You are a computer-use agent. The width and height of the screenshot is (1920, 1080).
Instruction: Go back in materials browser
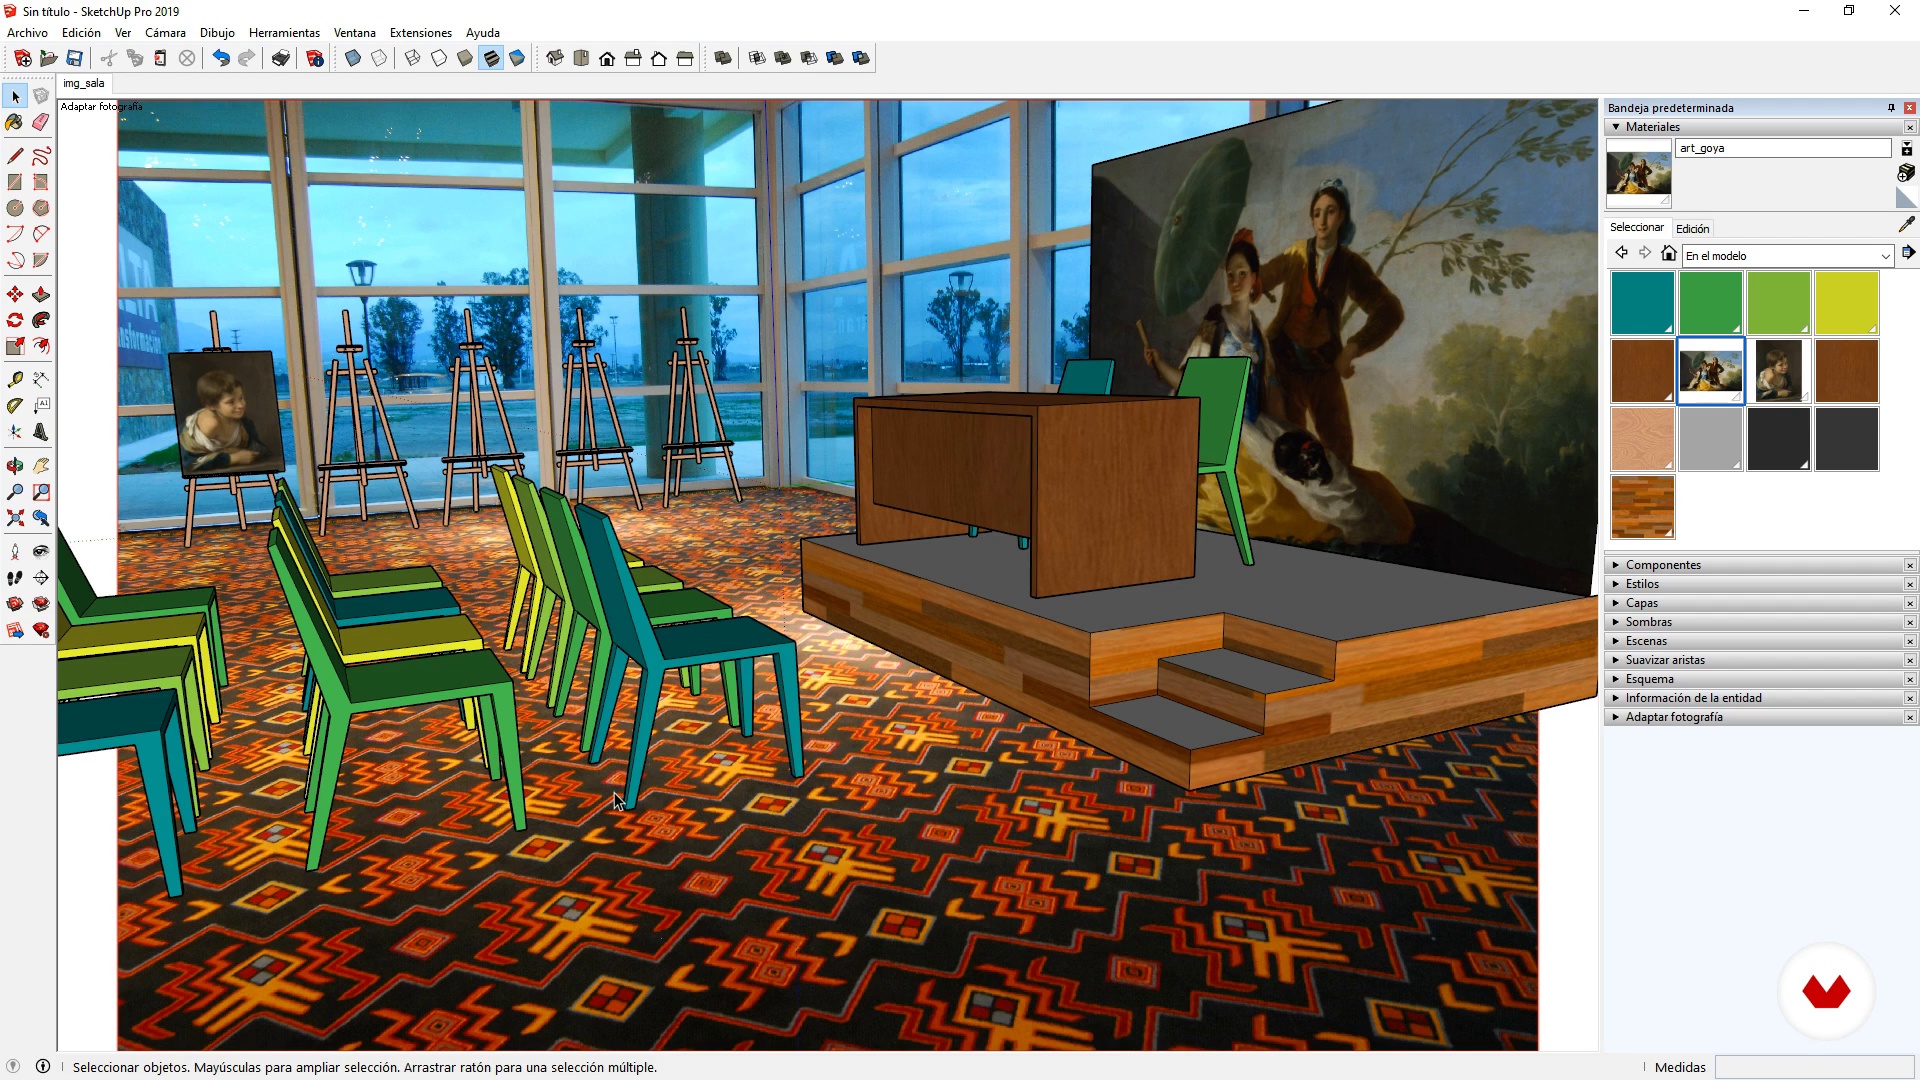pos(1621,253)
